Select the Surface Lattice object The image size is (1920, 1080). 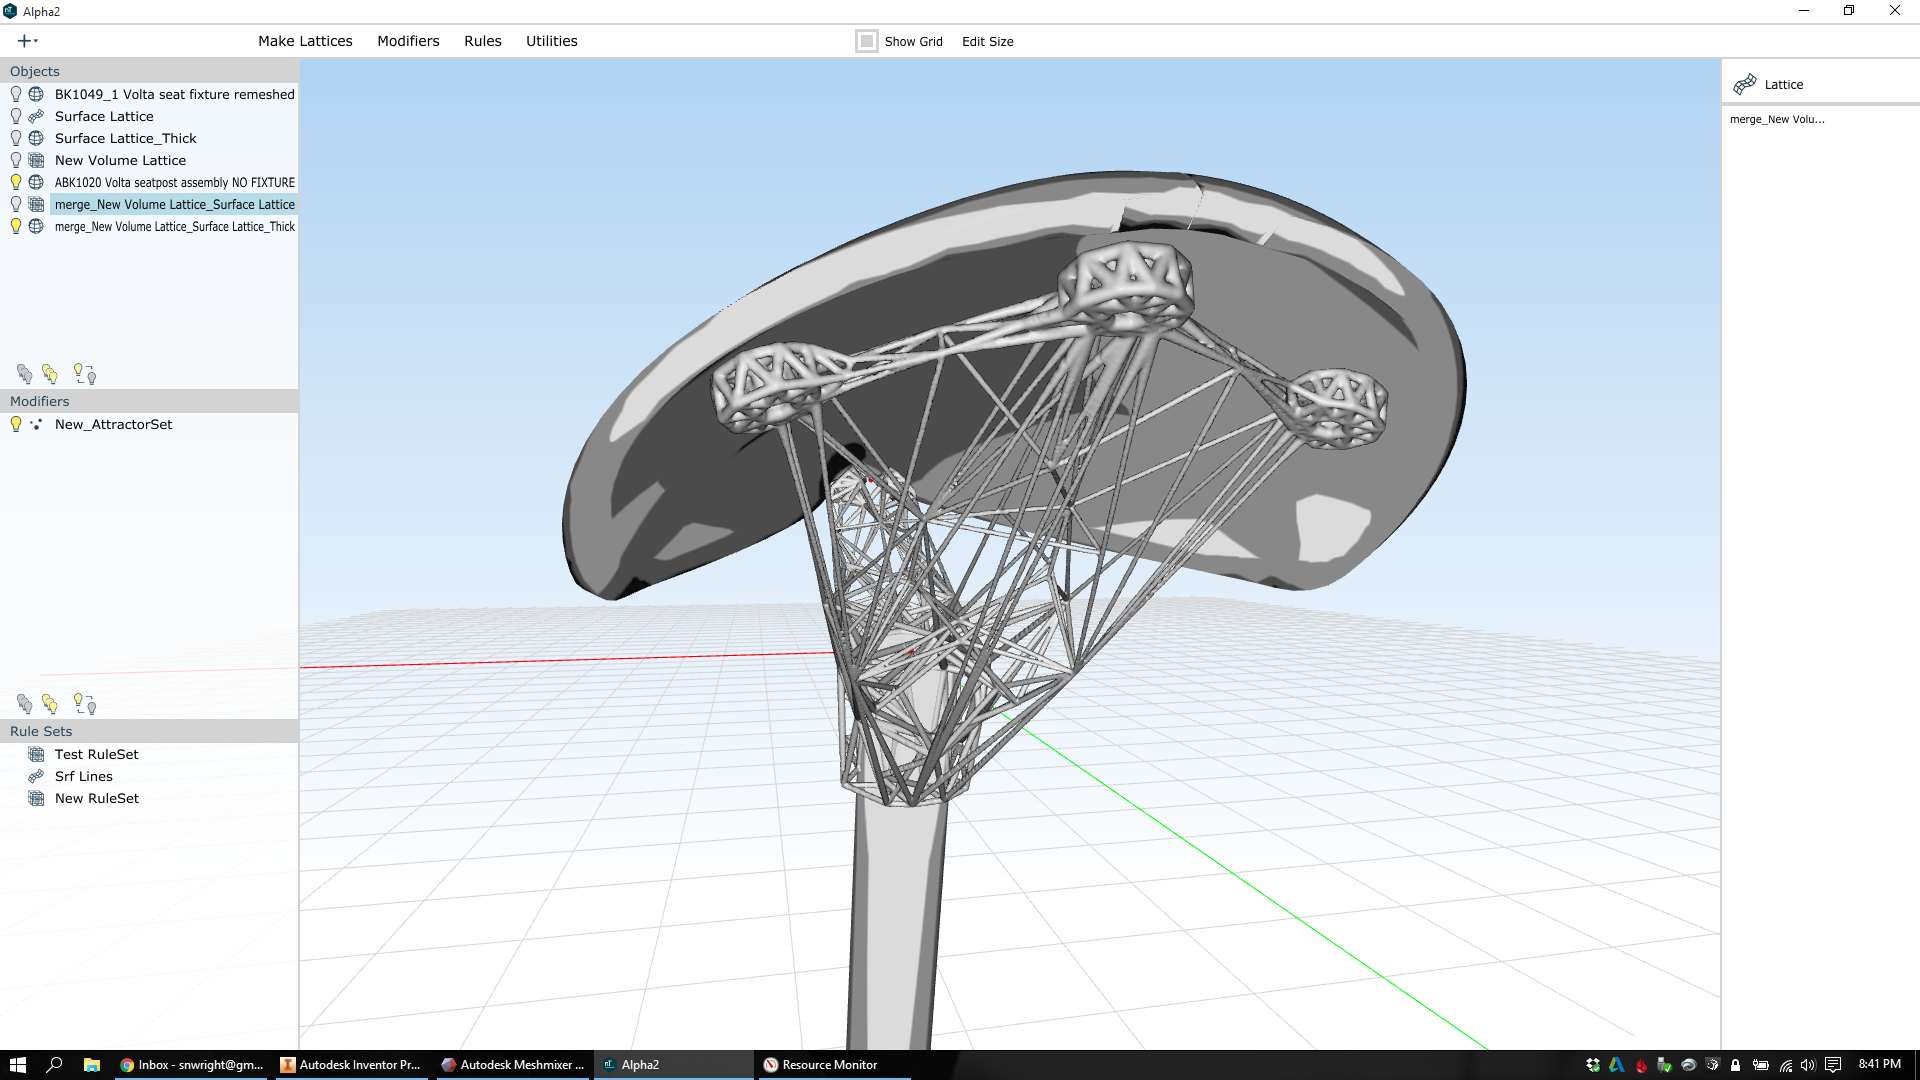[x=104, y=116]
